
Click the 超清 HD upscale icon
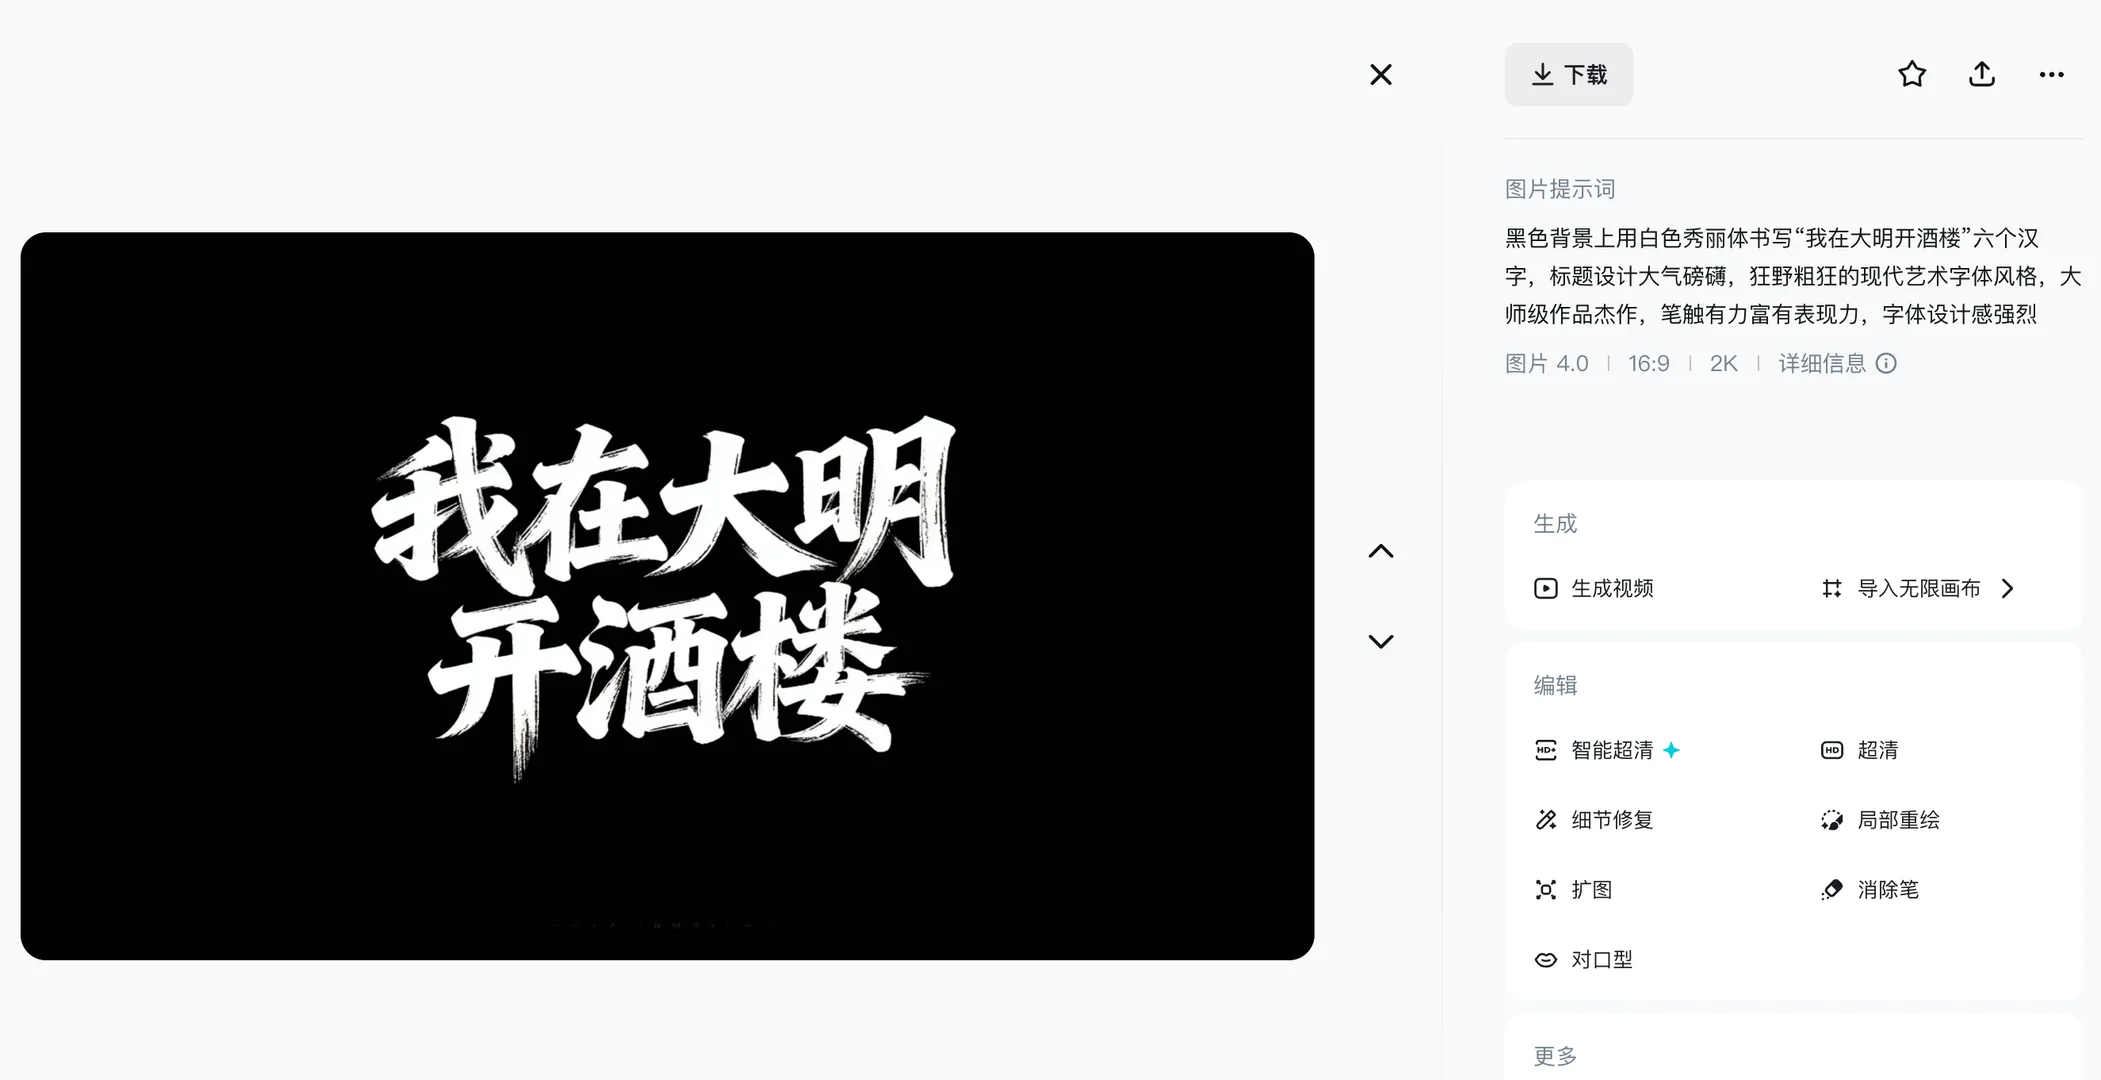pyautogui.click(x=1832, y=750)
